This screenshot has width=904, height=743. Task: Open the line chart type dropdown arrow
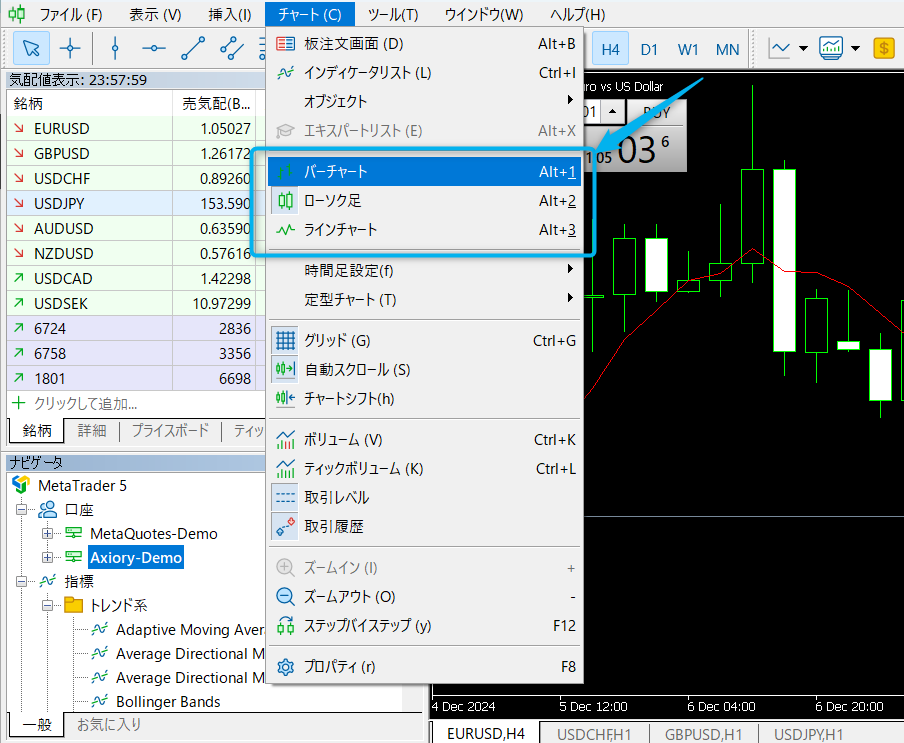coord(803,48)
